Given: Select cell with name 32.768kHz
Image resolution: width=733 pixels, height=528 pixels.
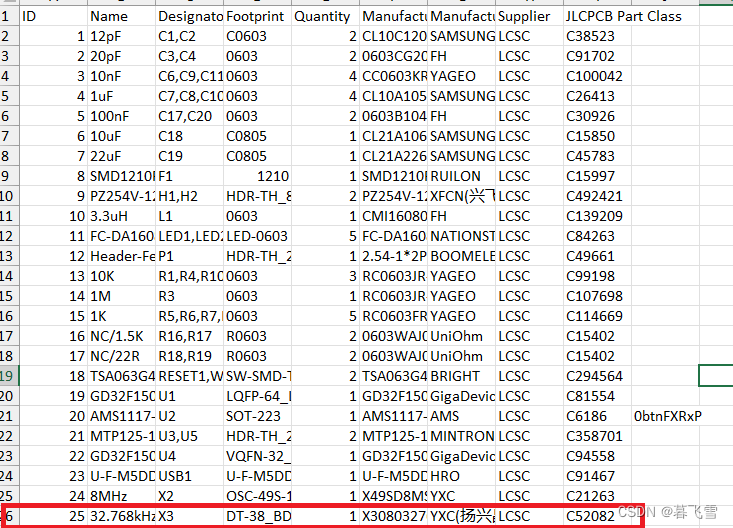Looking at the screenshot, I should pyautogui.click(x=121, y=516).
